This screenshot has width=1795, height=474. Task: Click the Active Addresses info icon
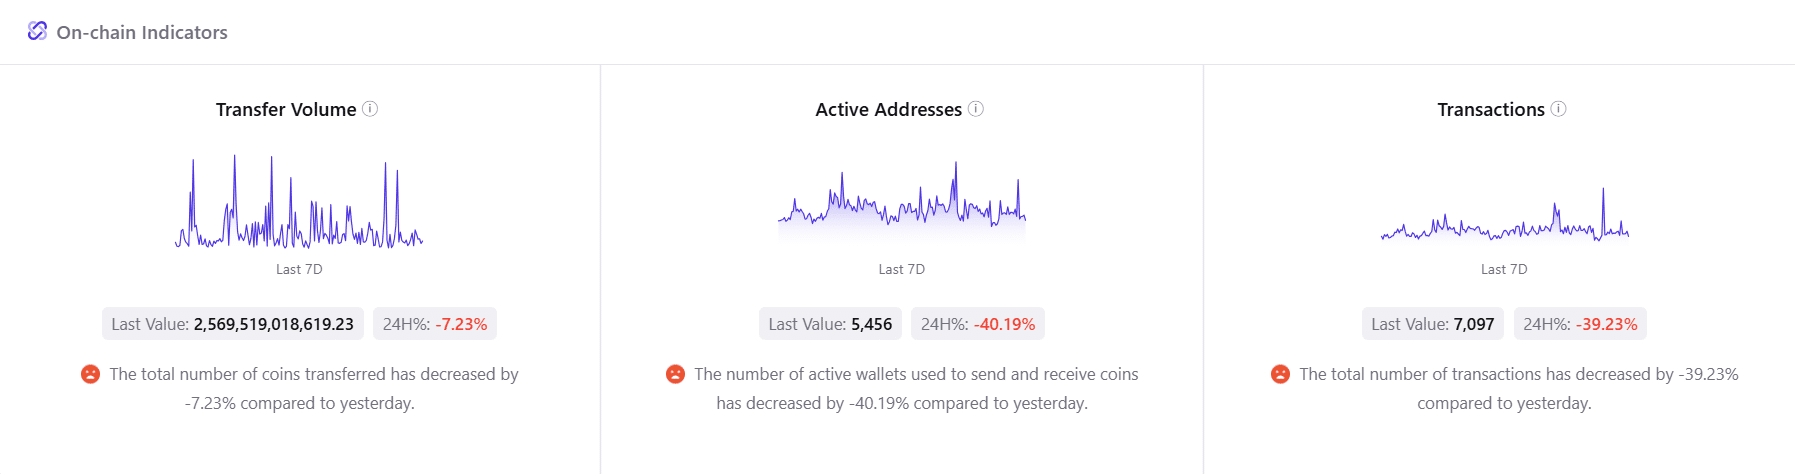point(976,109)
